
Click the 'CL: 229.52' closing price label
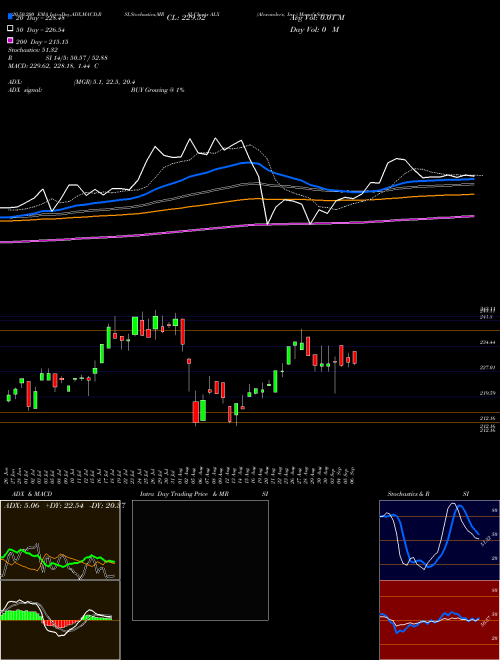[x=186, y=18]
